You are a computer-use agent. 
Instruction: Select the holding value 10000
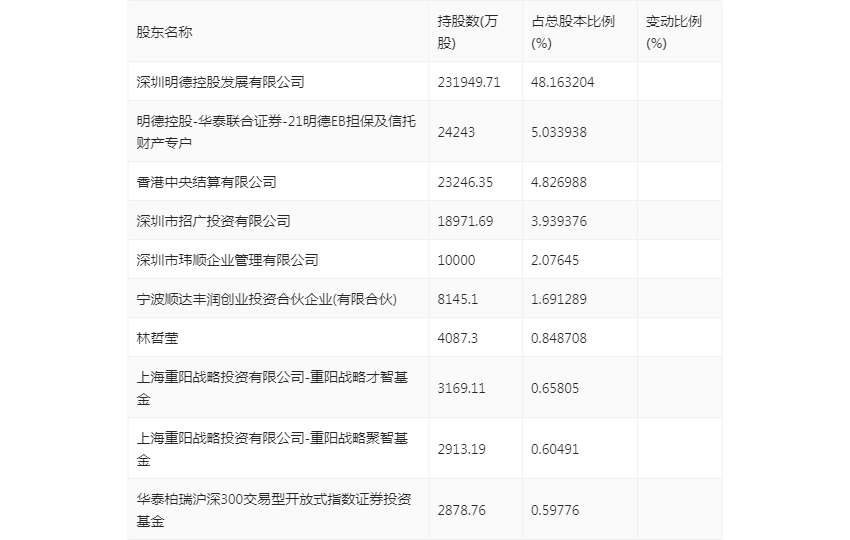pyautogui.click(x=456, y=260)
